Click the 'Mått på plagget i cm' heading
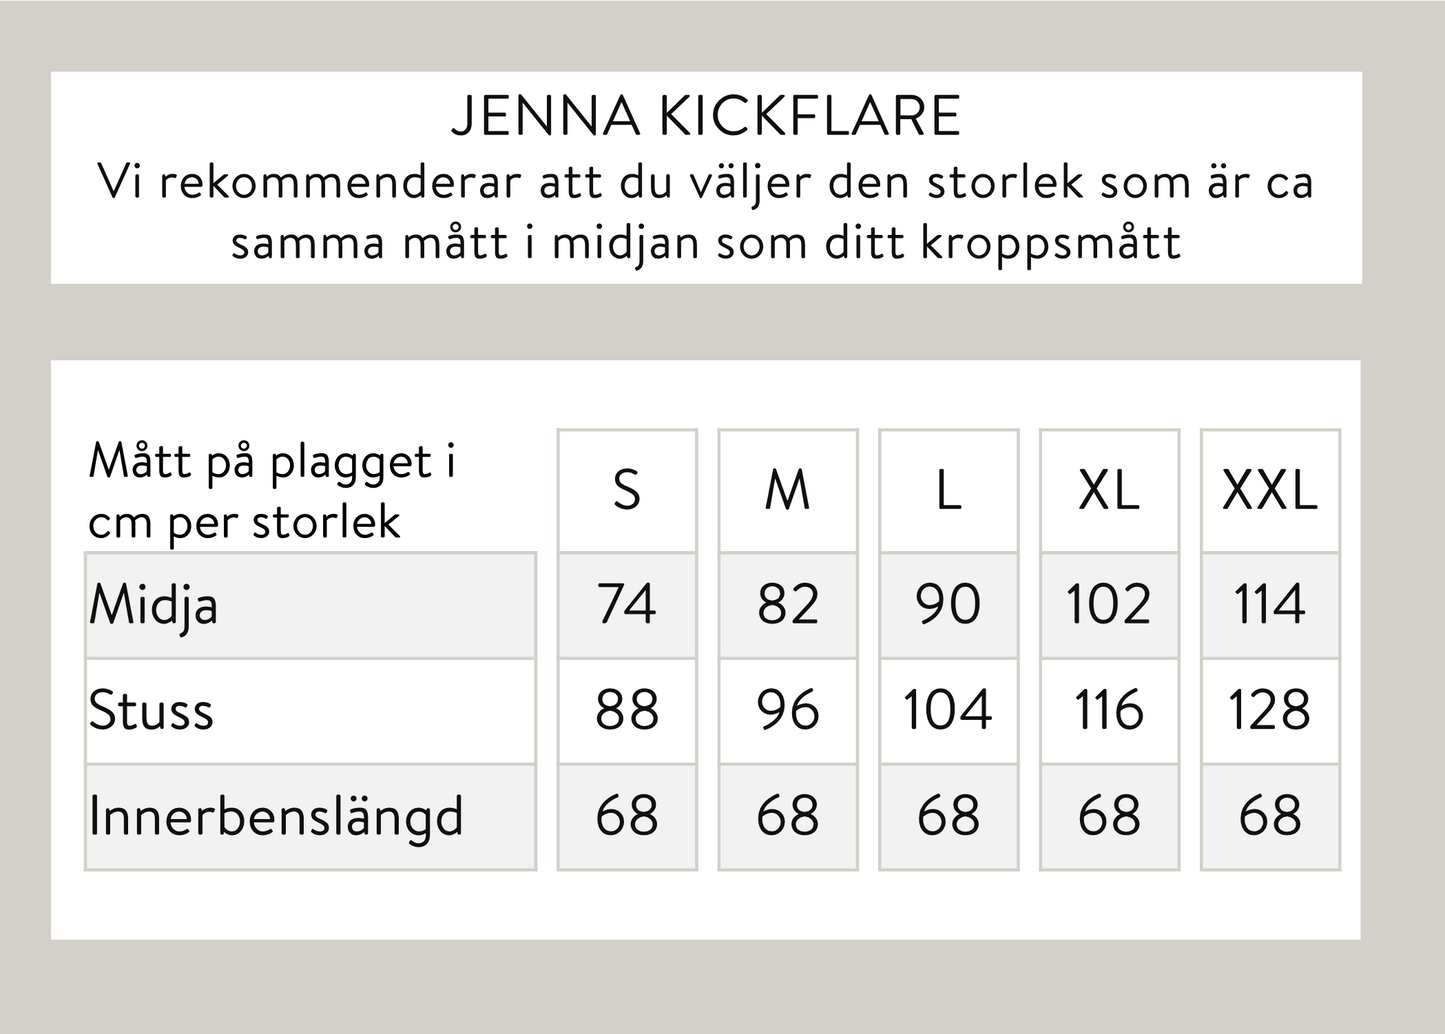 pyautogui.click(x=272, y=491)
